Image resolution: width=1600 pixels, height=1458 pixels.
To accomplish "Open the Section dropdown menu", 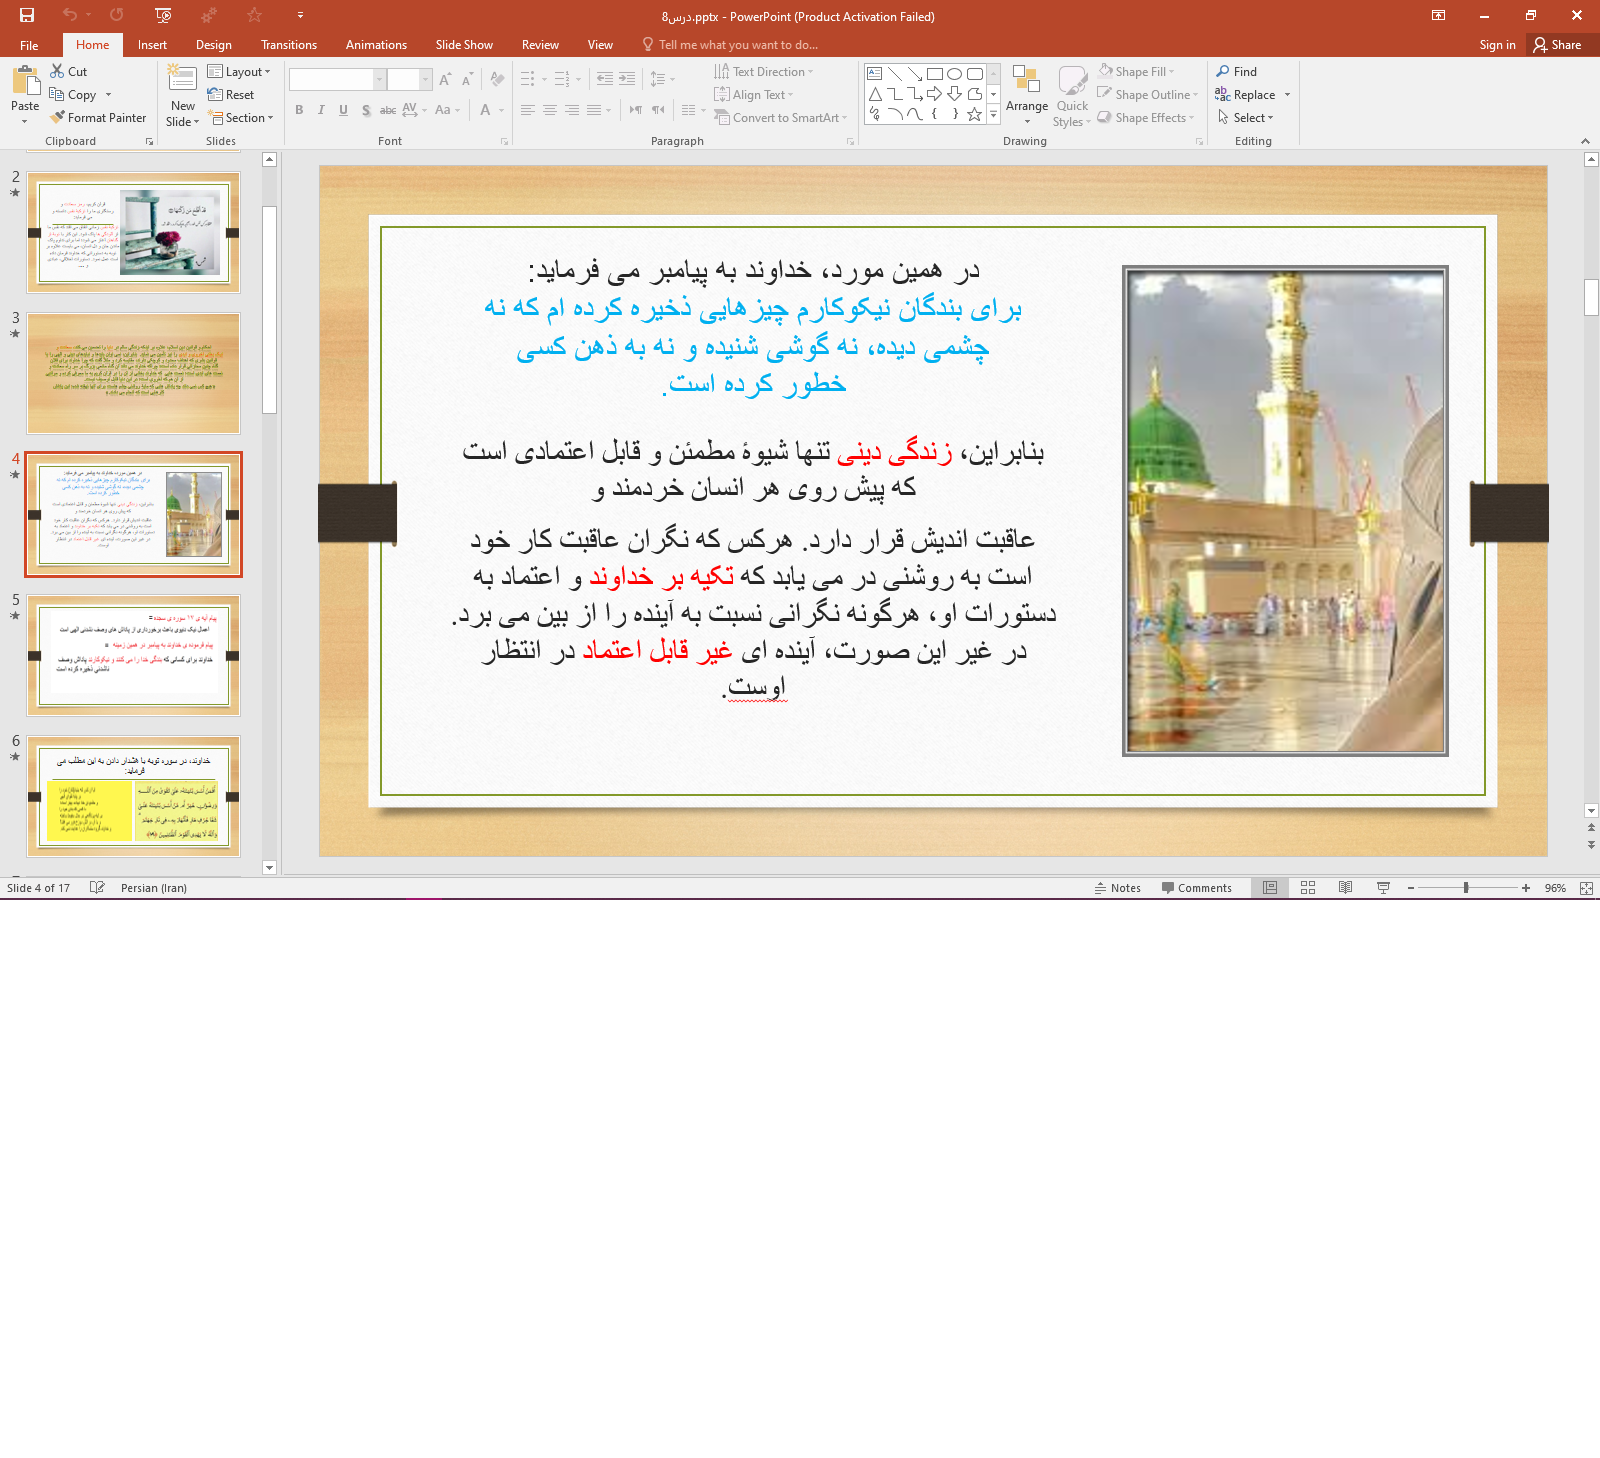I will (241, 118).
